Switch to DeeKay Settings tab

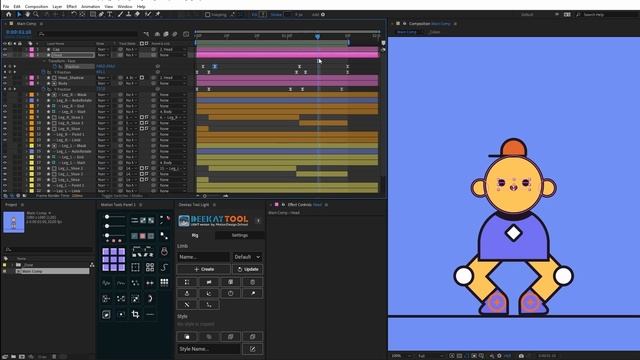click(x=240, y=236)
